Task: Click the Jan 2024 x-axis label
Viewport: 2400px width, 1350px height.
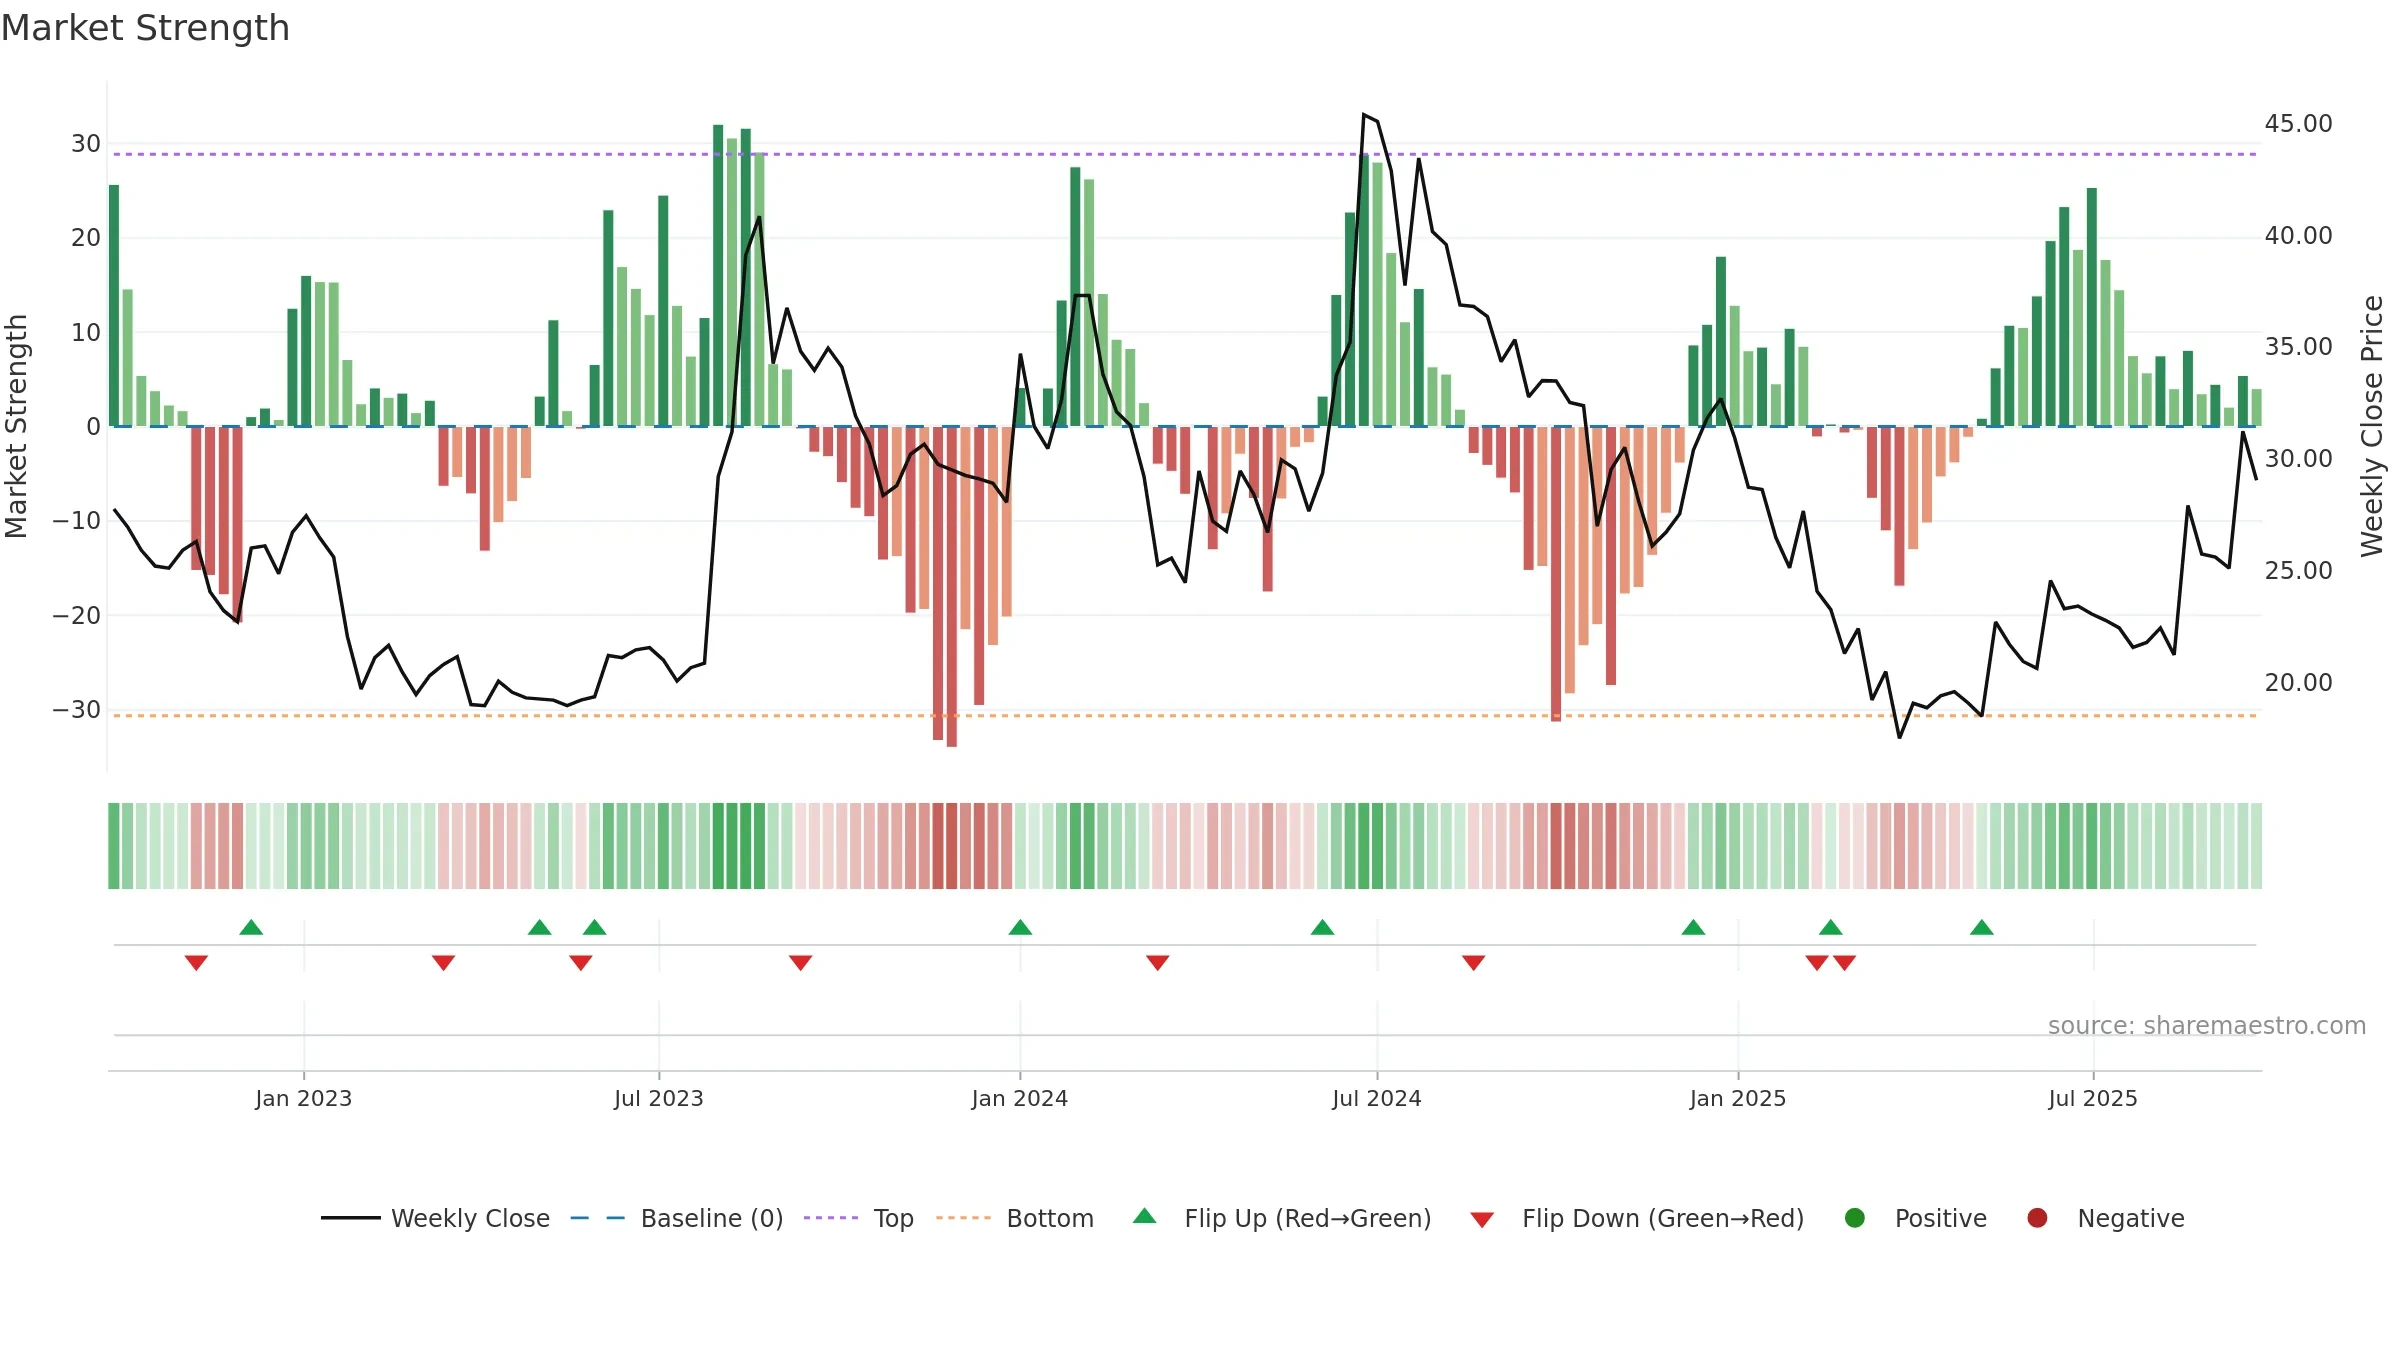Action: tap(1020, 1098)
